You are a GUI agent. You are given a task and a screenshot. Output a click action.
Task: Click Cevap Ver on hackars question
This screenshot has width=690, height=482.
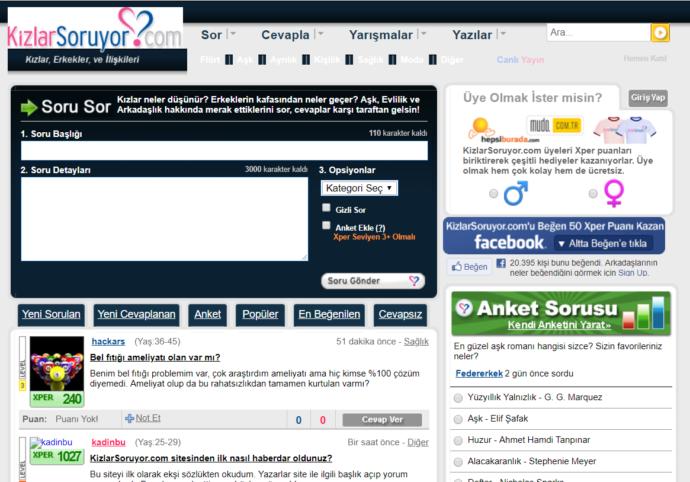[382, 420]
